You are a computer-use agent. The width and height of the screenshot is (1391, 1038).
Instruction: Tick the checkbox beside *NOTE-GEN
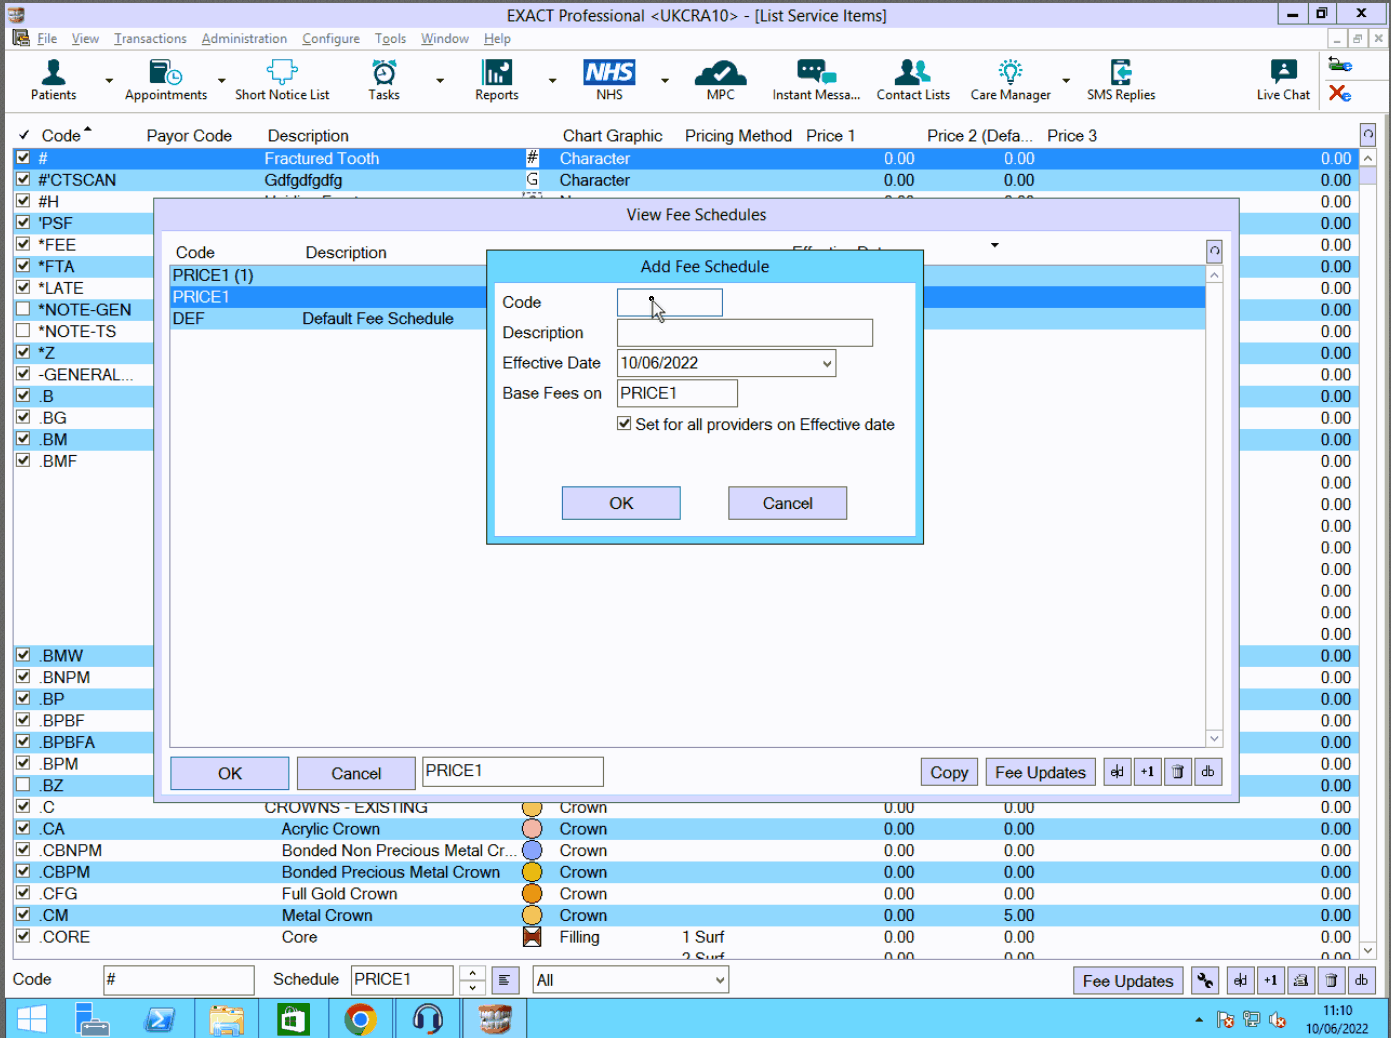click(22, 309)
